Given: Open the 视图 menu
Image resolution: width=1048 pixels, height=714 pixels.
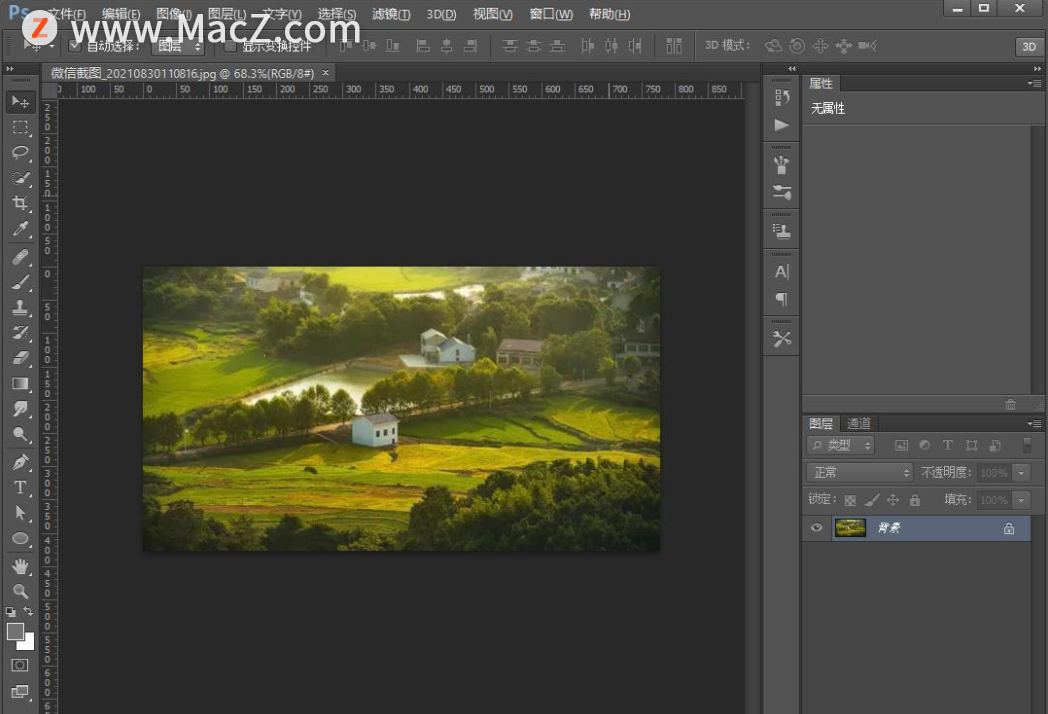Looking at the screenshot, I should click(493, 14).
